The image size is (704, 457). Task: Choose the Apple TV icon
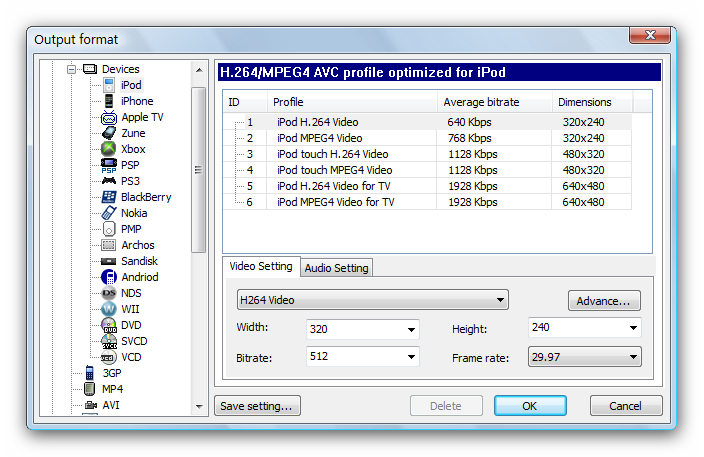(x=109, y=117)
